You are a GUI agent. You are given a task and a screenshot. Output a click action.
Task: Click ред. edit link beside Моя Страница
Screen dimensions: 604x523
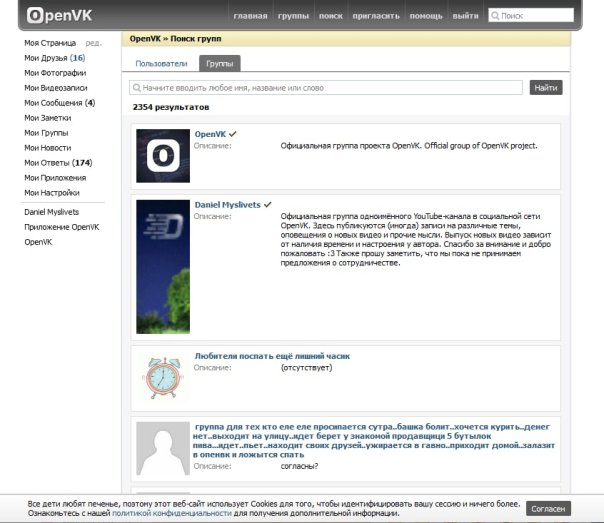tap(94, 43)
